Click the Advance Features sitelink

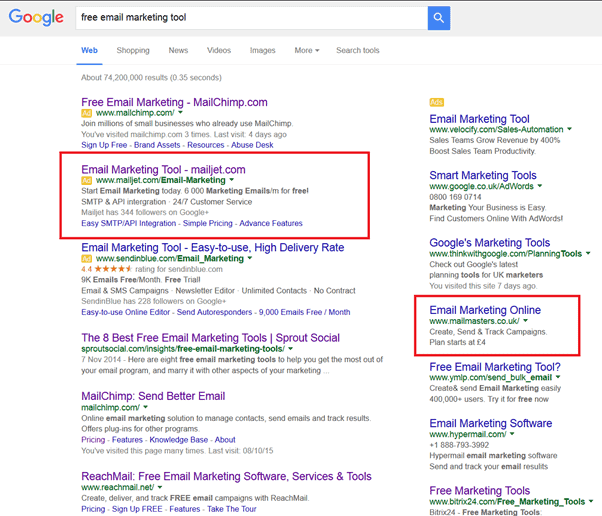271,223
